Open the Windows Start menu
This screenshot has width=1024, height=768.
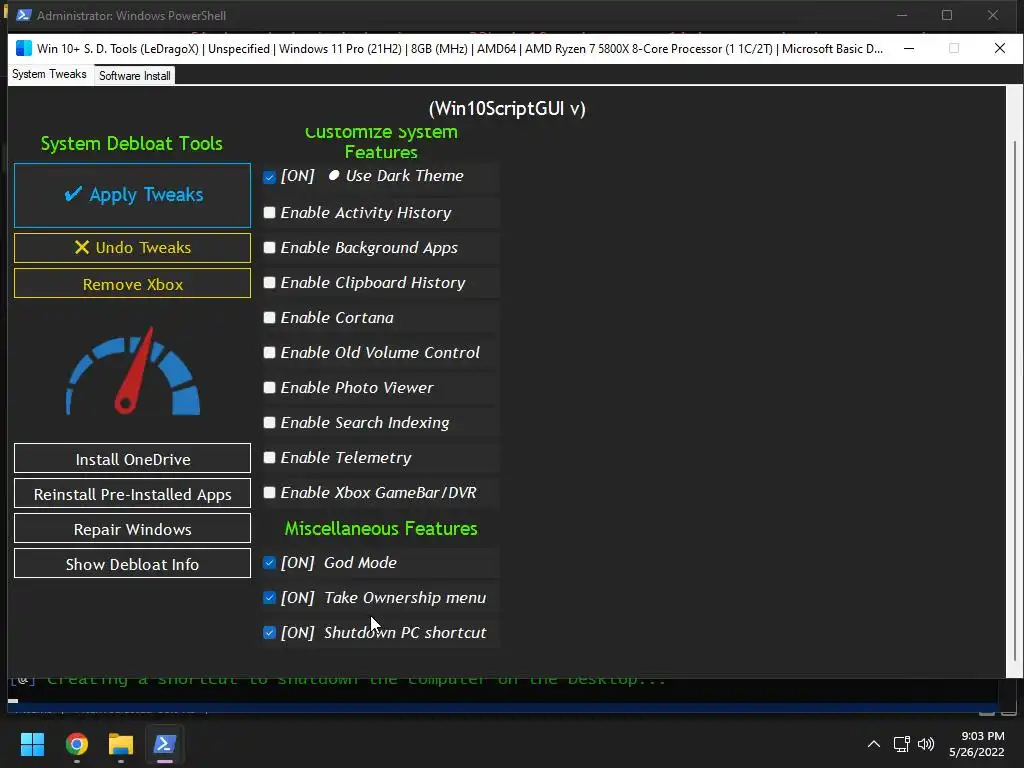[x=32, y=744]
